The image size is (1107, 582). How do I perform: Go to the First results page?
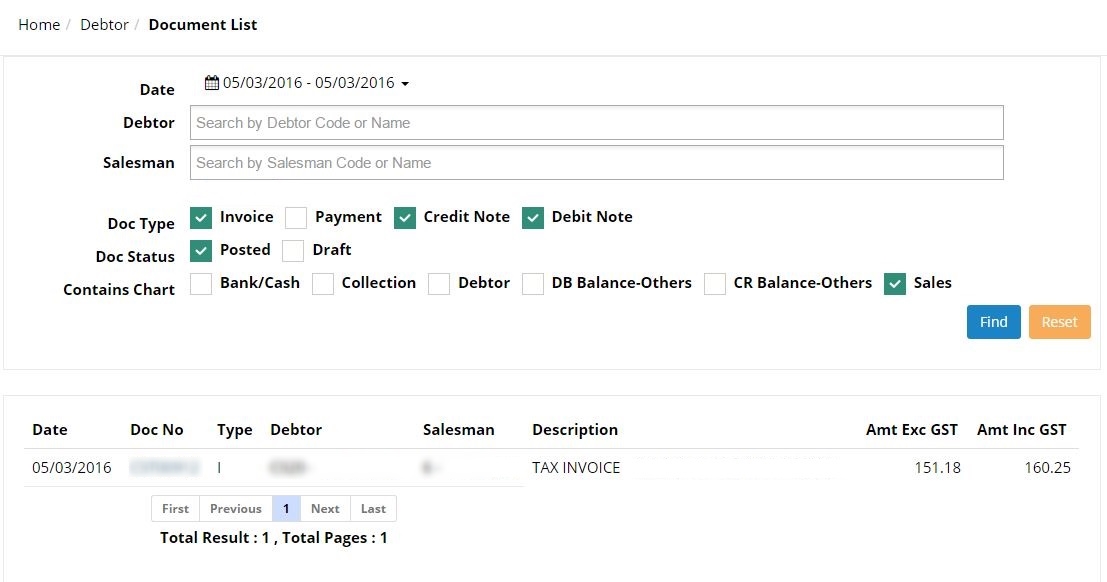coord(176,509)
